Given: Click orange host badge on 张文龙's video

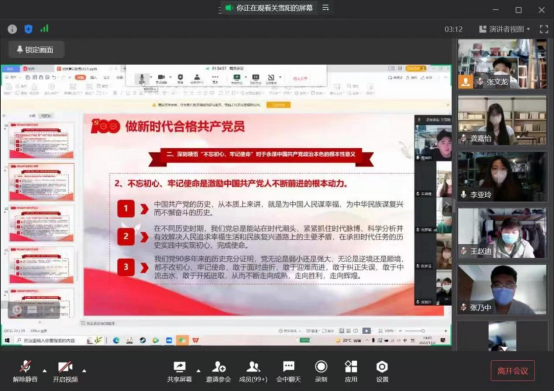Looking at the screenshot, I should click(x=466, y=82).
